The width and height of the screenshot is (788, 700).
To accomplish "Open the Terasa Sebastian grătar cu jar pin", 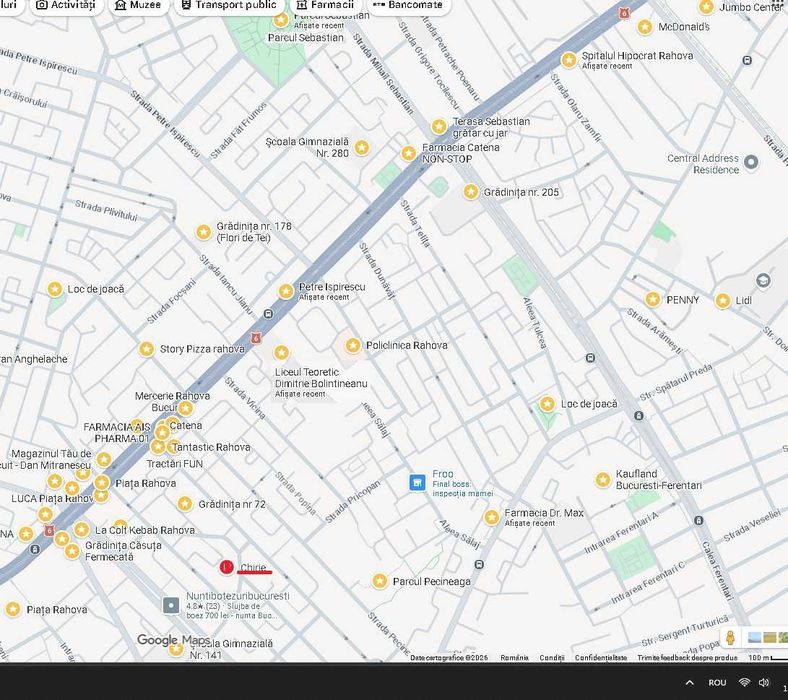I will (439, 127).
